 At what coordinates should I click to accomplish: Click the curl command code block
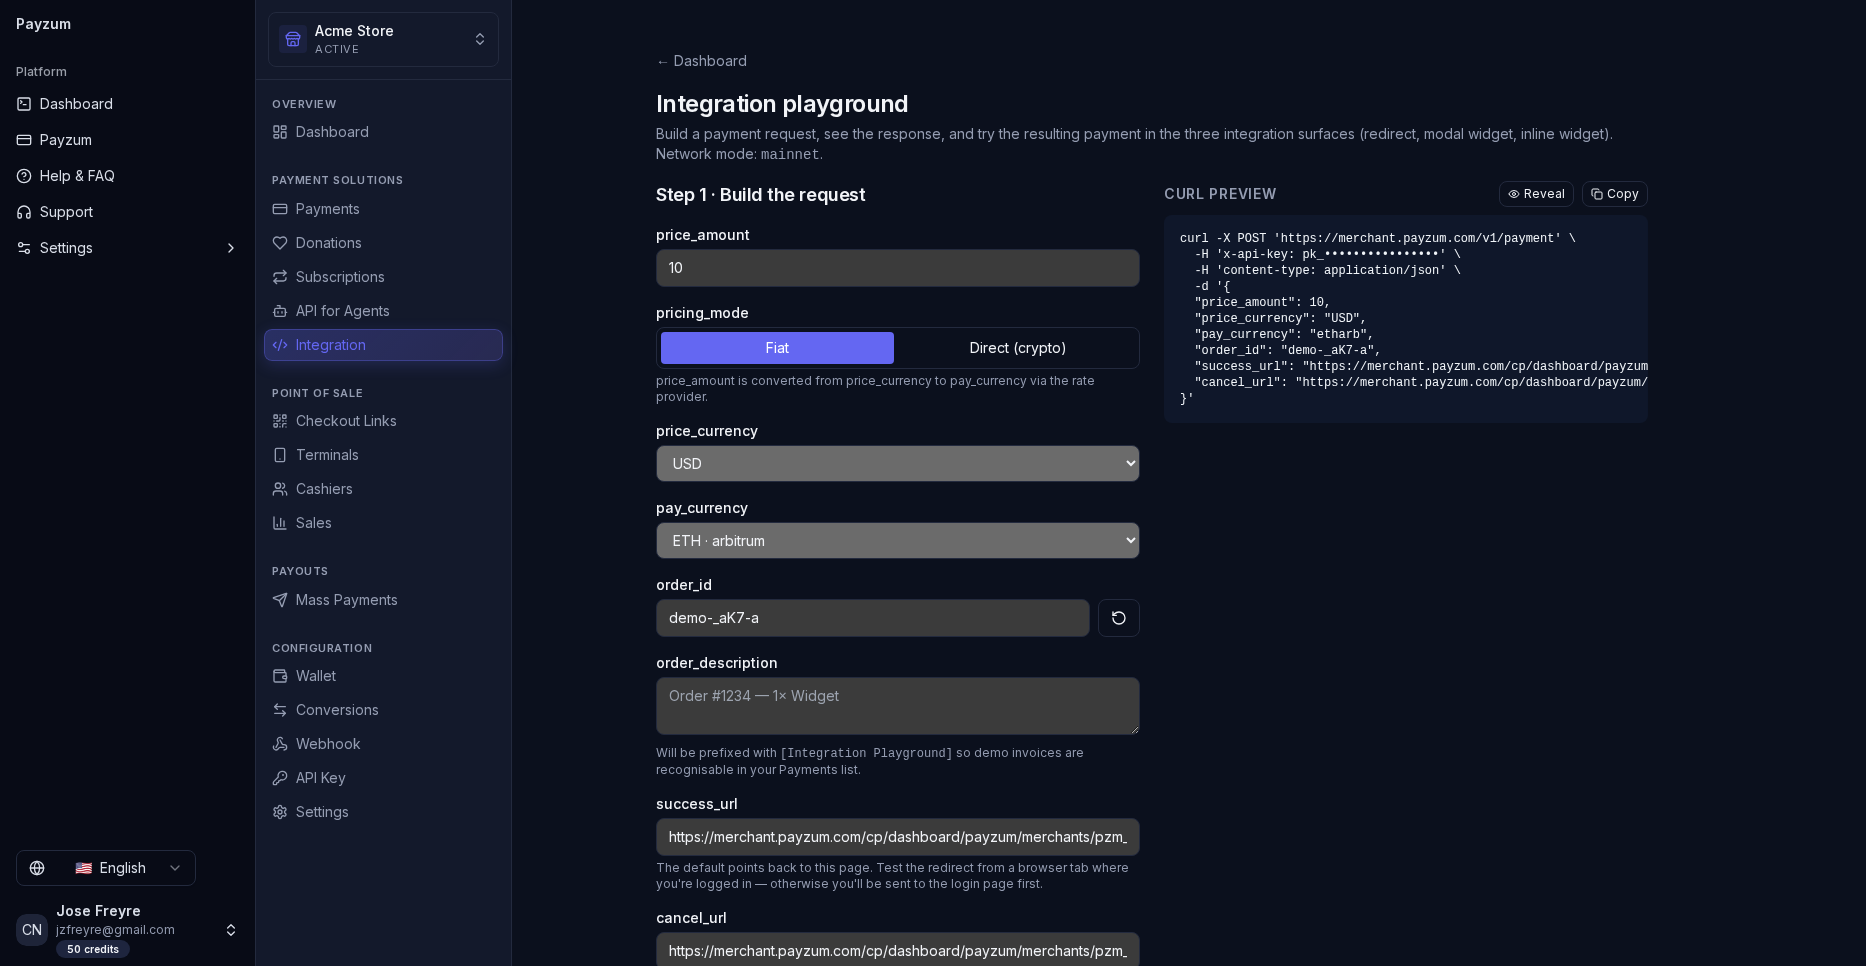point(1406,319)
